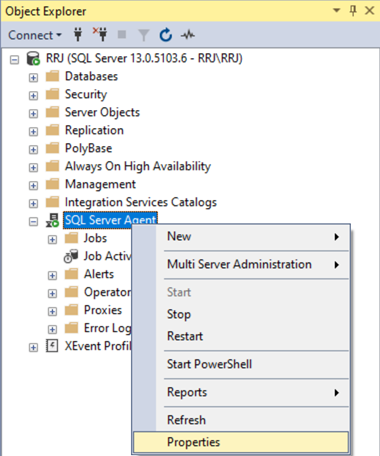Select the Always On High Availability label
380x456 pixels.
coord(138,166)
